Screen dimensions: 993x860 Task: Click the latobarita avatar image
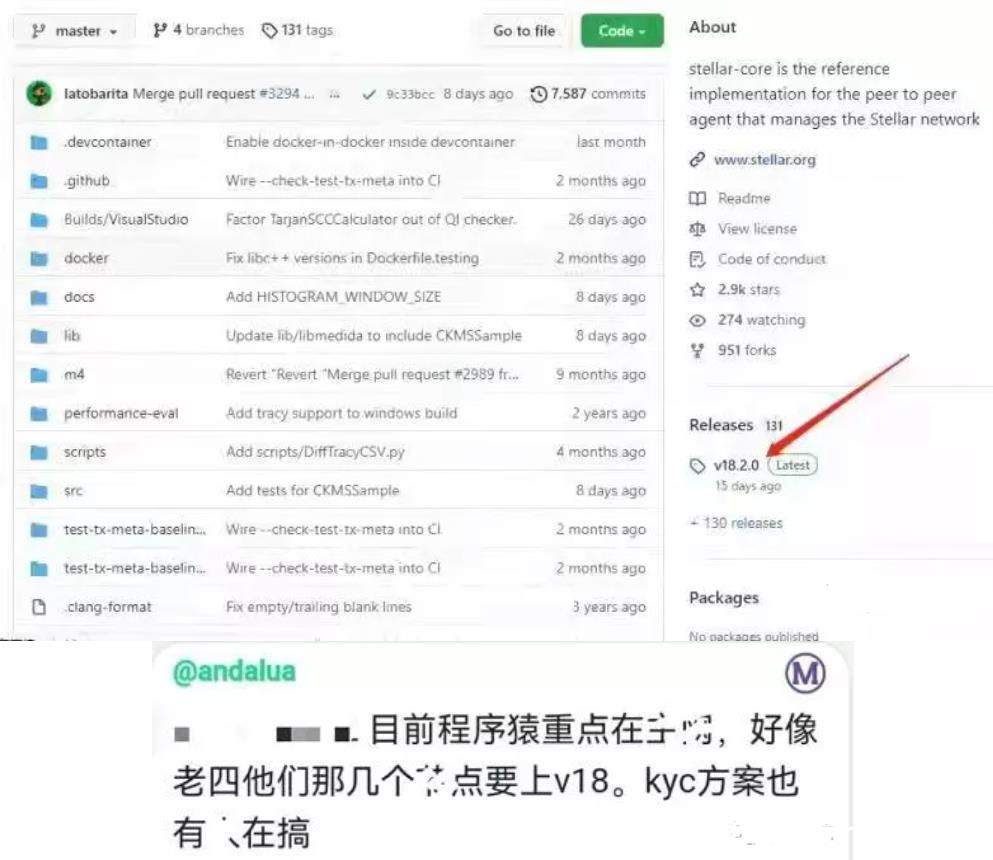[x=39, y=94]
